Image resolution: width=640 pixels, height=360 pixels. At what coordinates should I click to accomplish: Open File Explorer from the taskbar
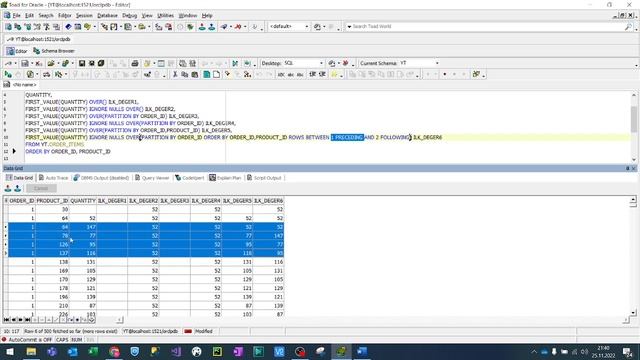(x=31, y=351)
